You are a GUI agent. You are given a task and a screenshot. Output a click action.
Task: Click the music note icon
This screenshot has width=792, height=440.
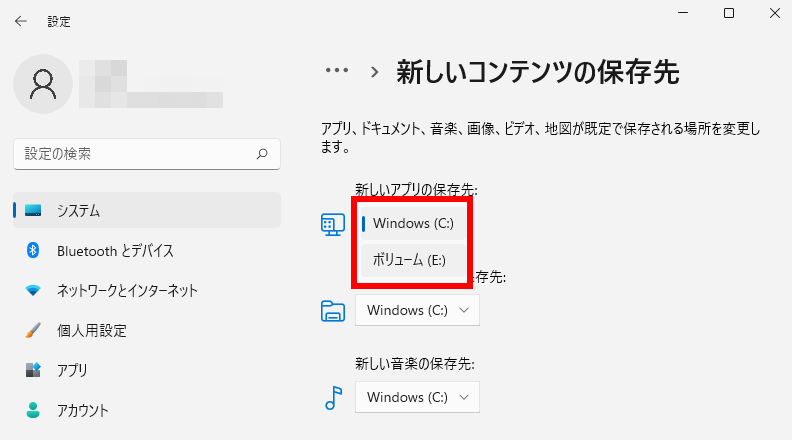tap(333, 398)
